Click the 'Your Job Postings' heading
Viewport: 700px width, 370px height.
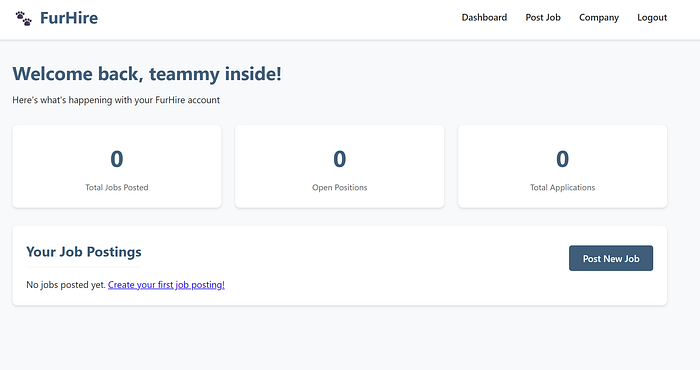click(x=84, y=252)
